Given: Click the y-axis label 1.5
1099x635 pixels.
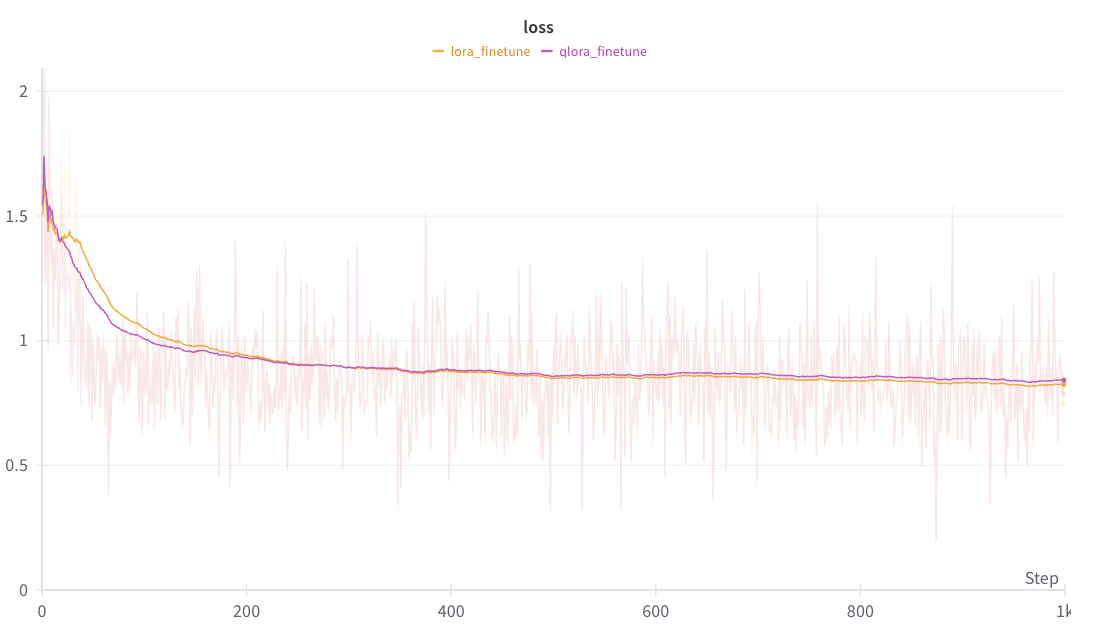Looking at the screenshot, I should point(19,216).
